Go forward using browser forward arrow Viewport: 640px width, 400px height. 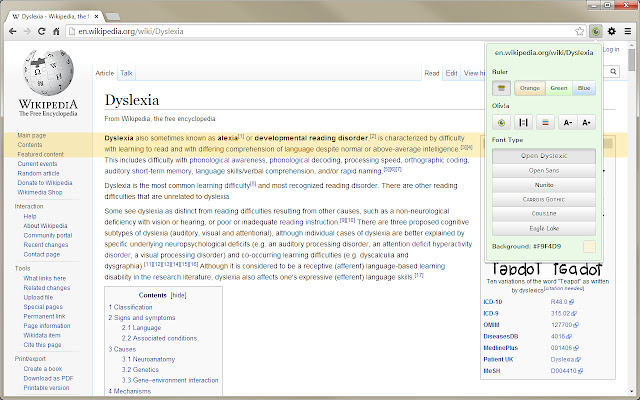[x=27, y=31]
